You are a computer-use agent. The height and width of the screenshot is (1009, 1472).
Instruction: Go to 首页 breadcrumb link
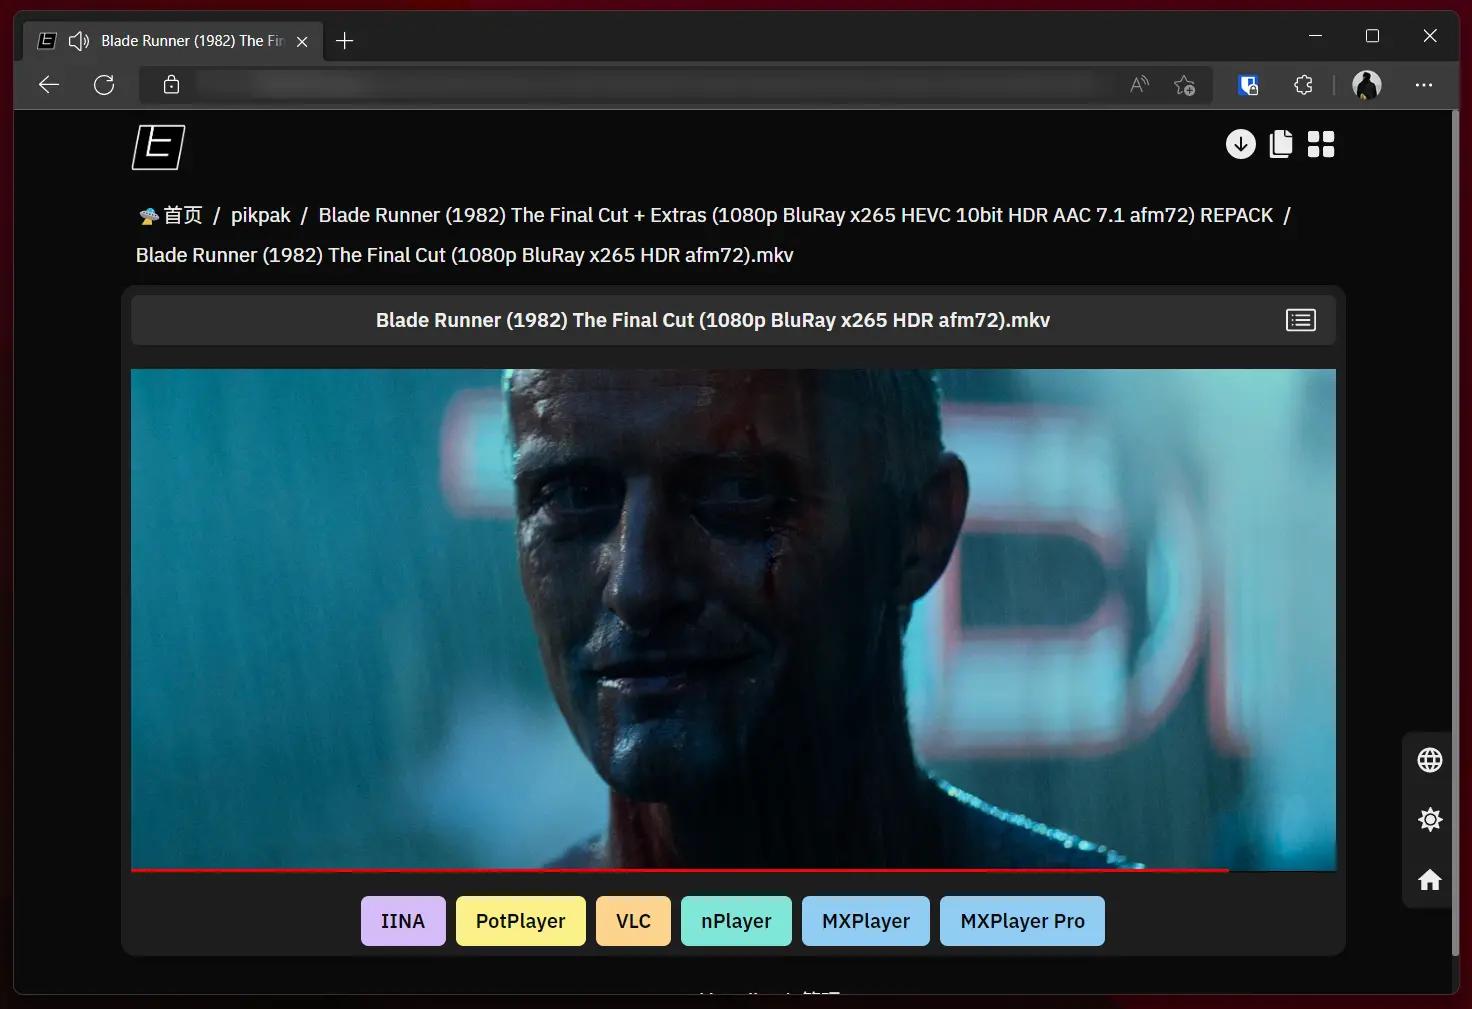(171, 215)
